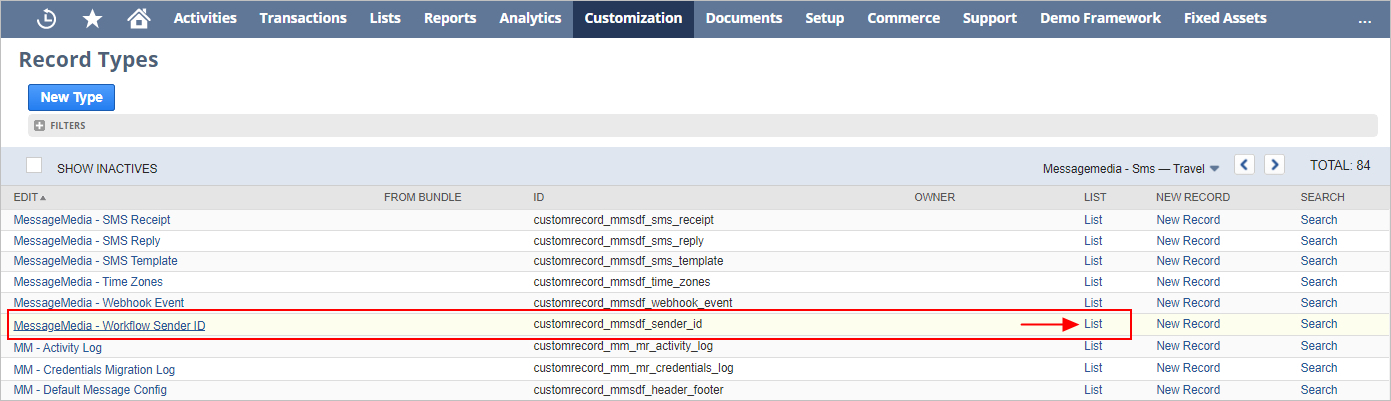Open the Analytics menu
The height and width of the screenshot is (401, 1391).
coord(530,18)
